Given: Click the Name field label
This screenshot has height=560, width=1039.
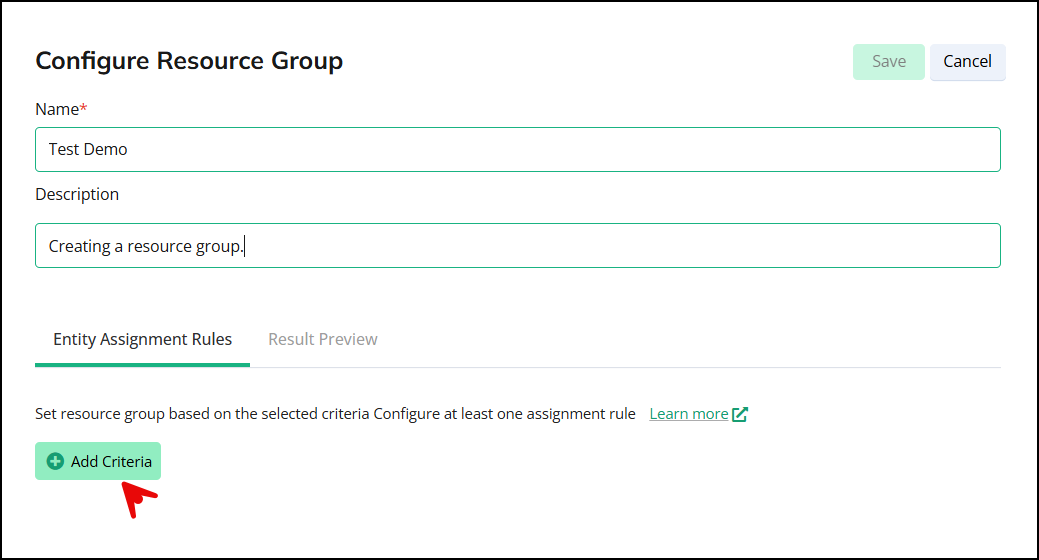Looking at the screenshot, I should coord(57,109).
